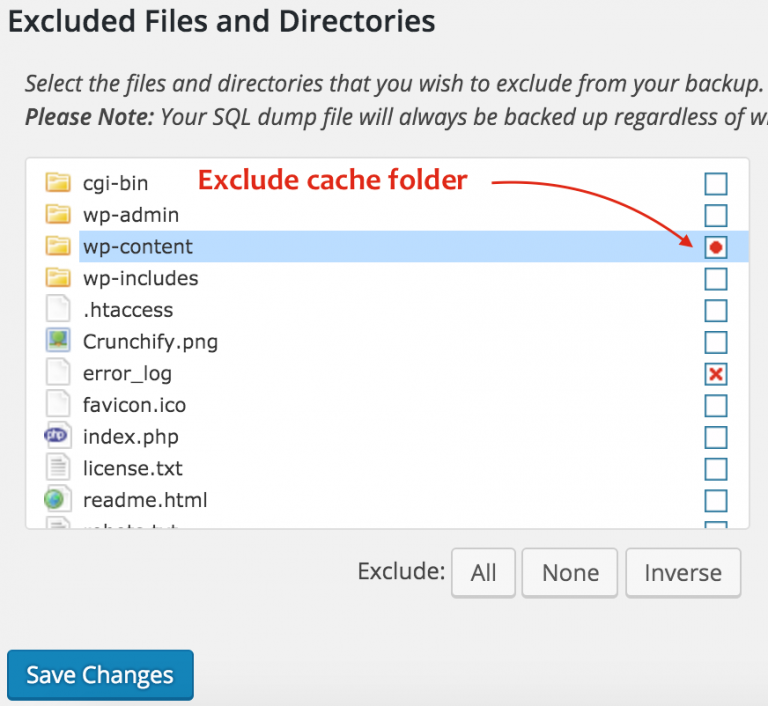The height and width of the screenshot is (706, 768).
Task: Click the readme.html globe icon
Action: (x=58, y=499)
